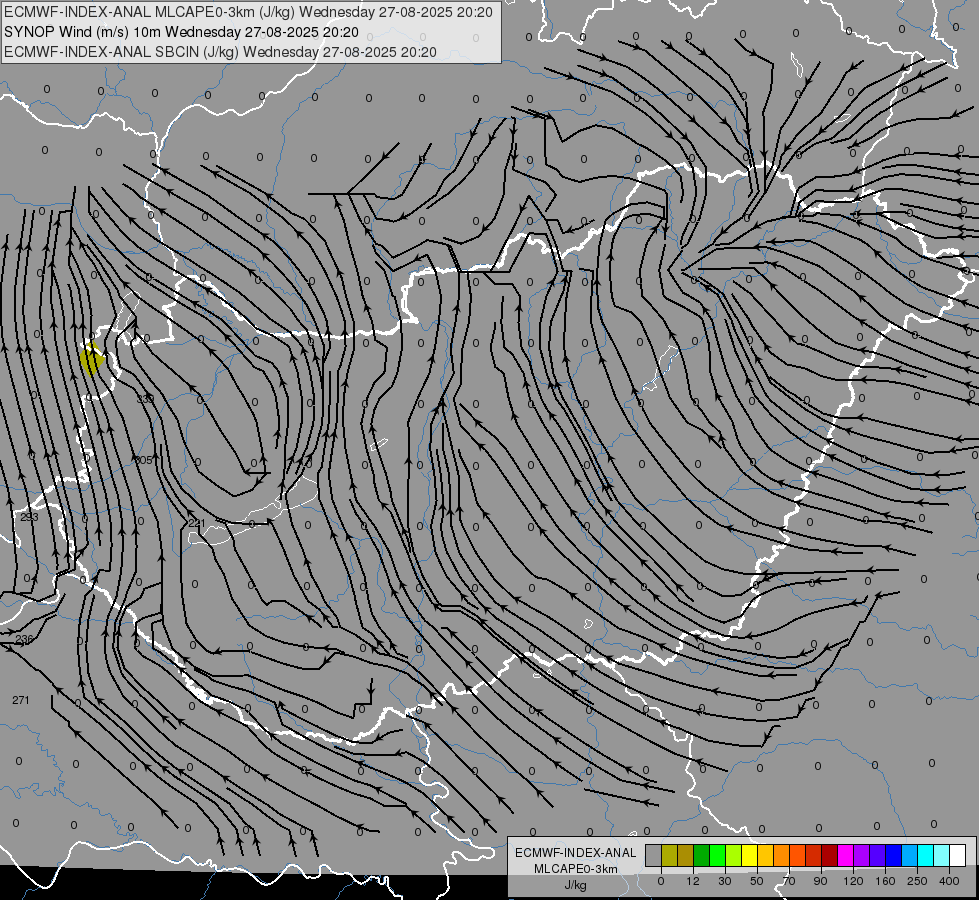Click the map value 339
979x900 pixels.
145,398
